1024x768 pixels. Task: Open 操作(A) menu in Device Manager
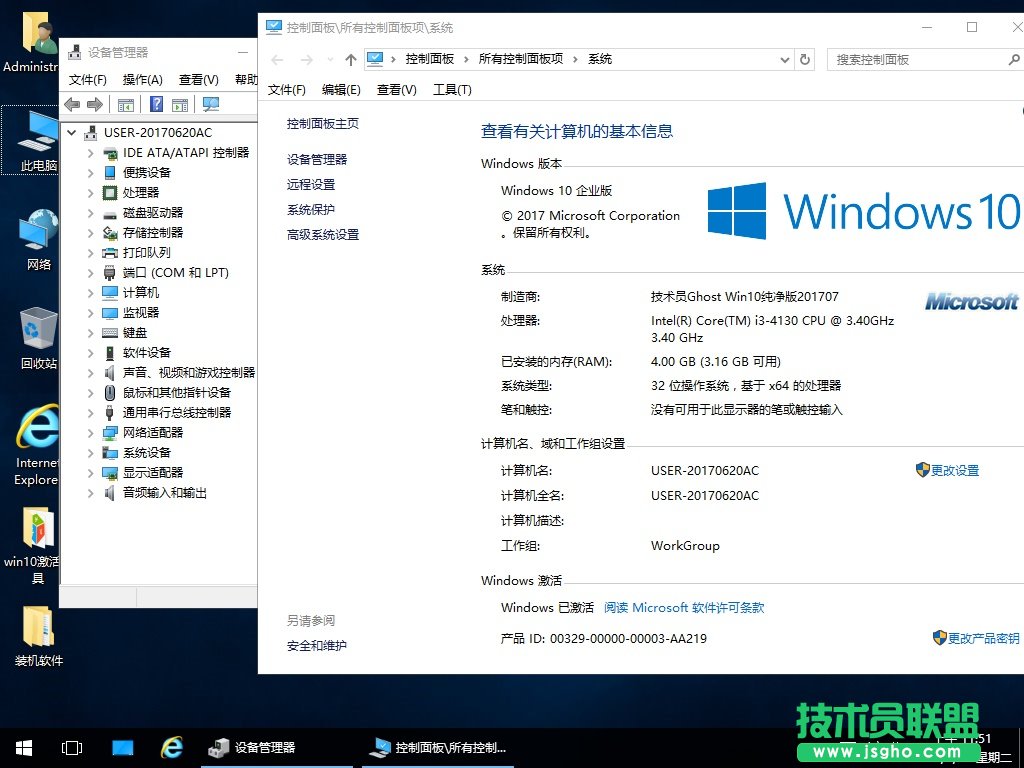pos(142,80)
